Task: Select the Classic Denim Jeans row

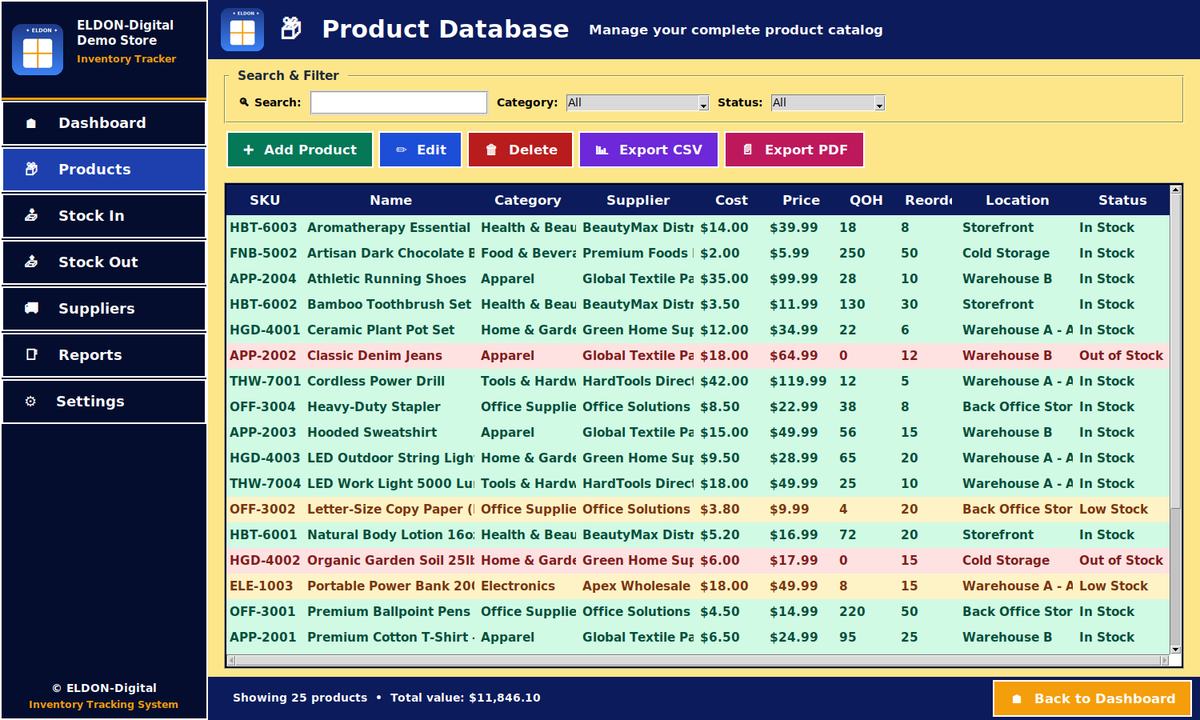Action: tap(698, 356)
